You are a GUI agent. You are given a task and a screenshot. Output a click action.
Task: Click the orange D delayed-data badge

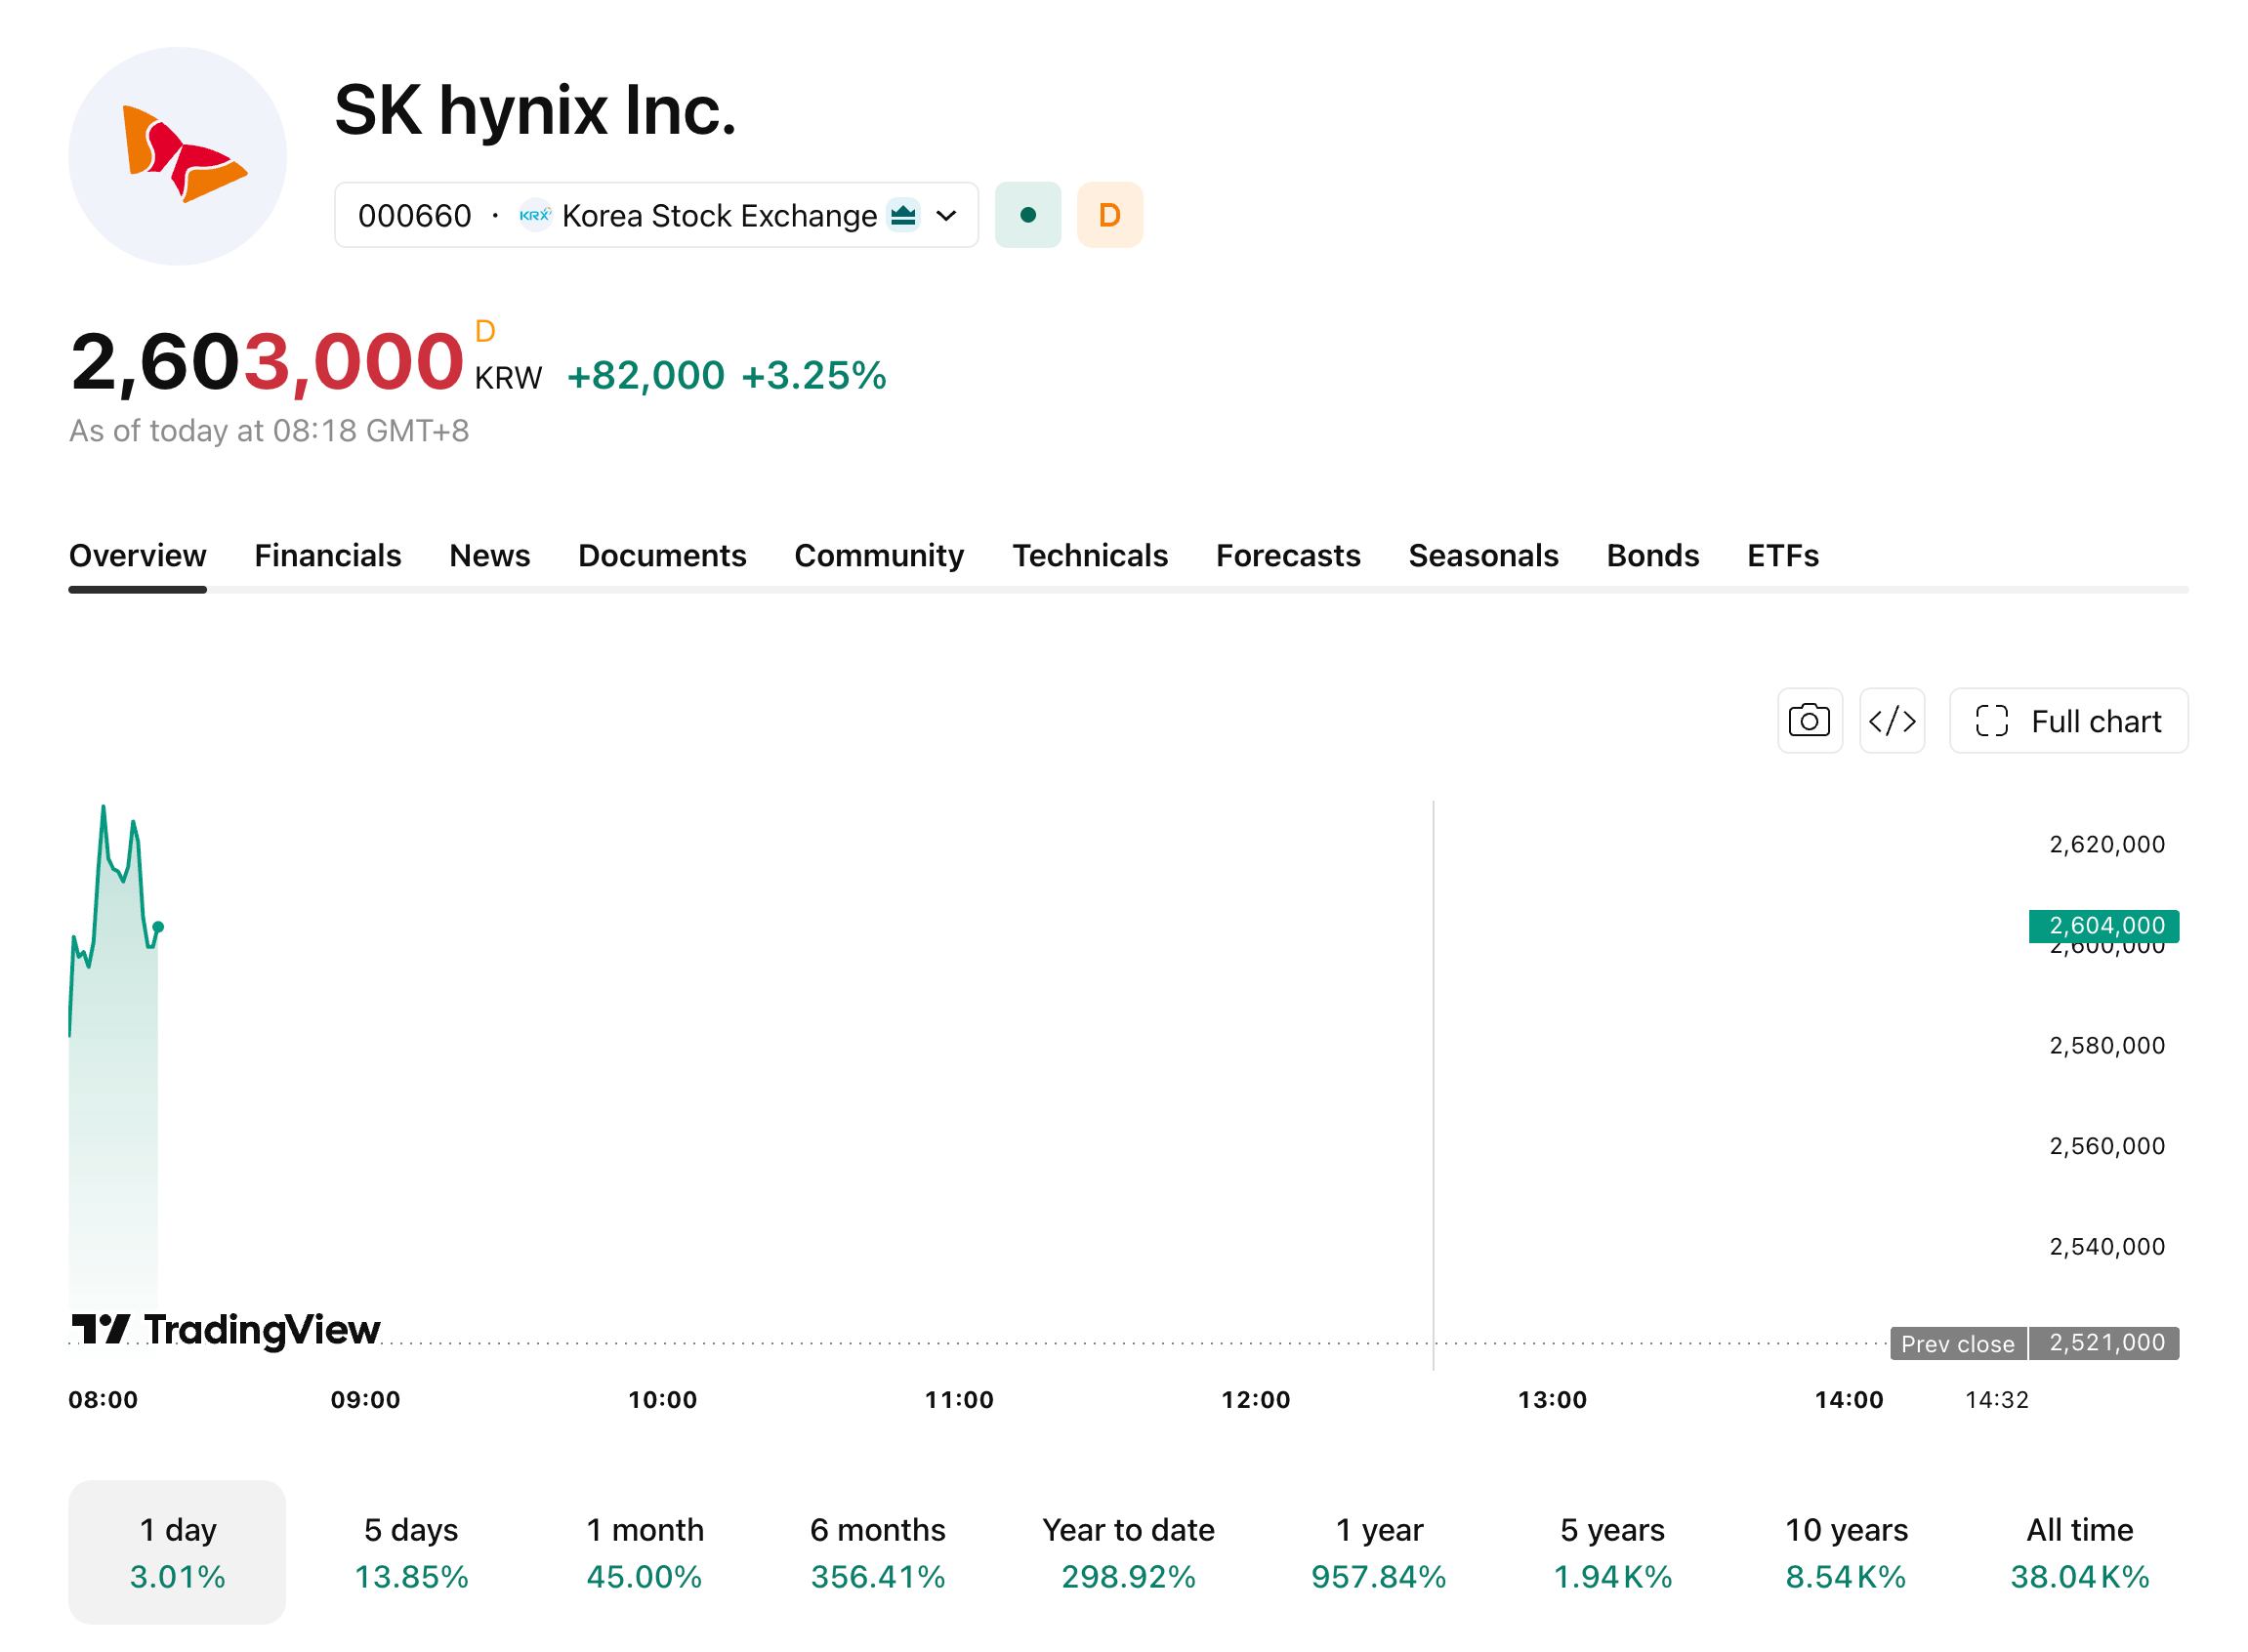point(1110,215)
